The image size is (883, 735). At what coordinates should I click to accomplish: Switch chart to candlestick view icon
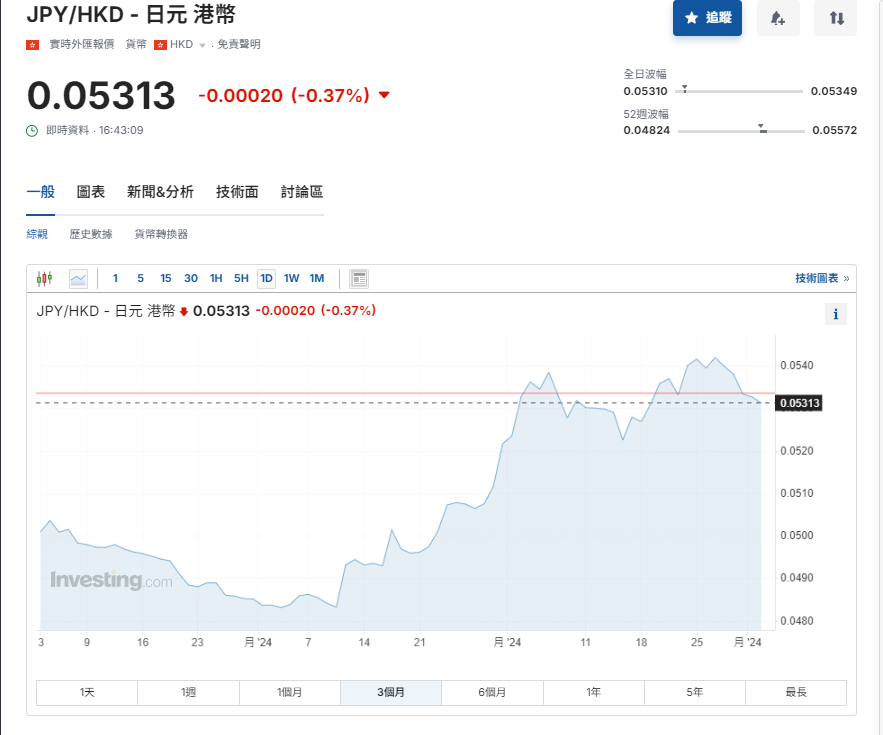44,278
